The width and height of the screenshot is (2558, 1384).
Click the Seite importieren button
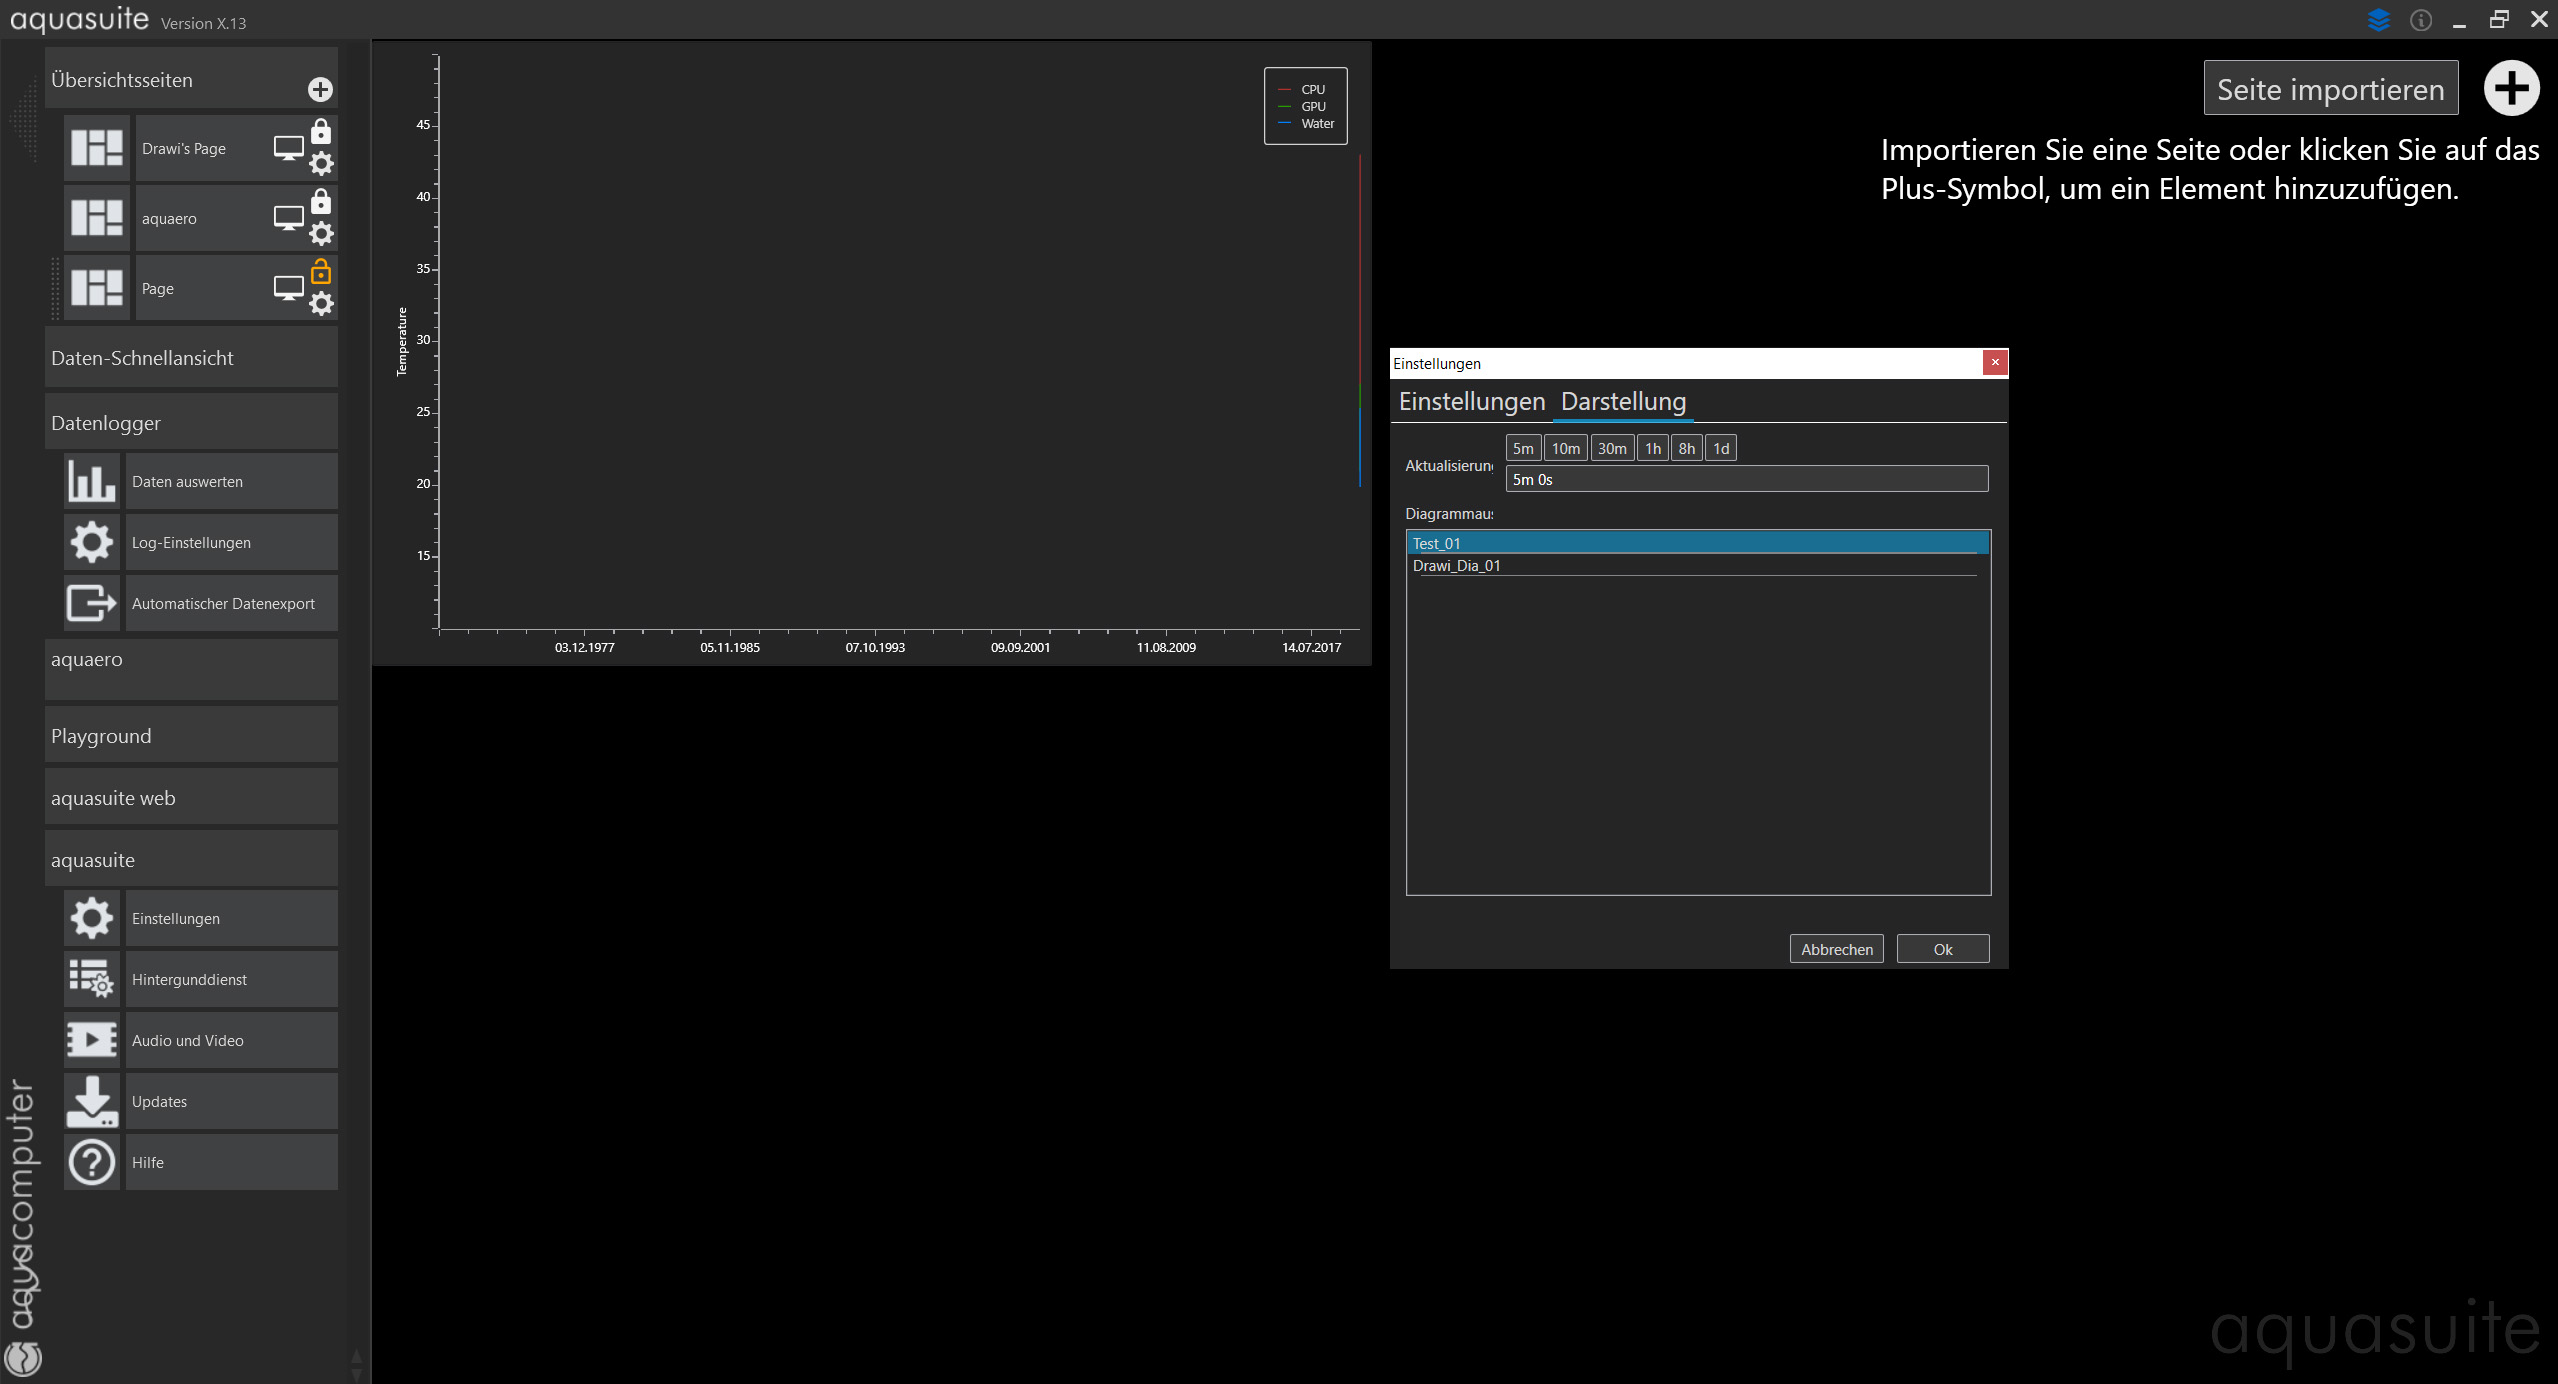click(x=2330, y=89)
